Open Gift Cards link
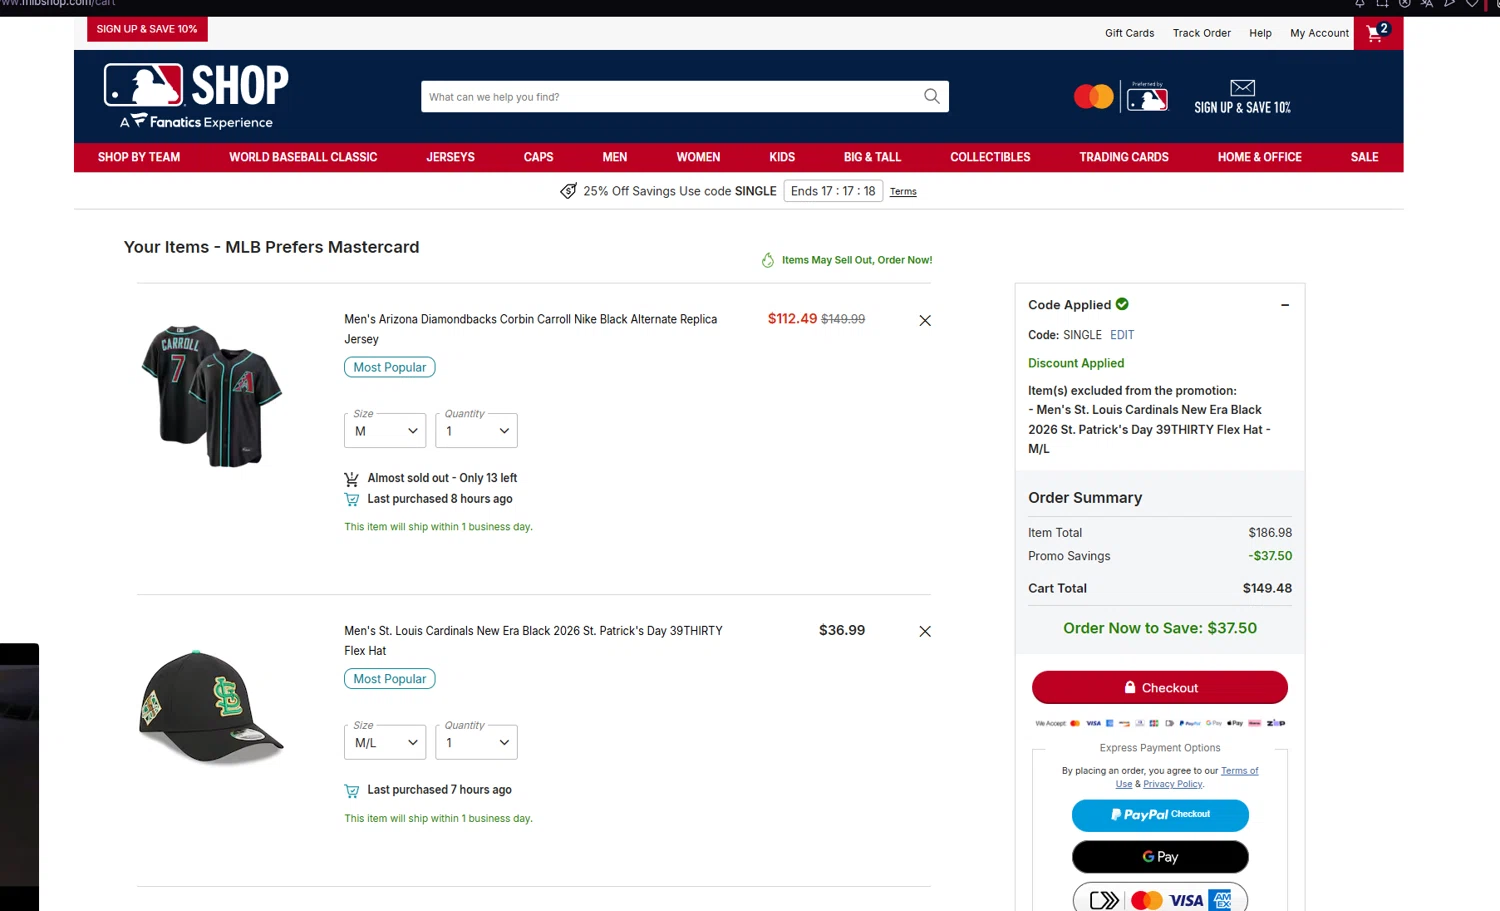Image resolution: width=1500 pixels, height=911 pixels. click(1129, 33)
